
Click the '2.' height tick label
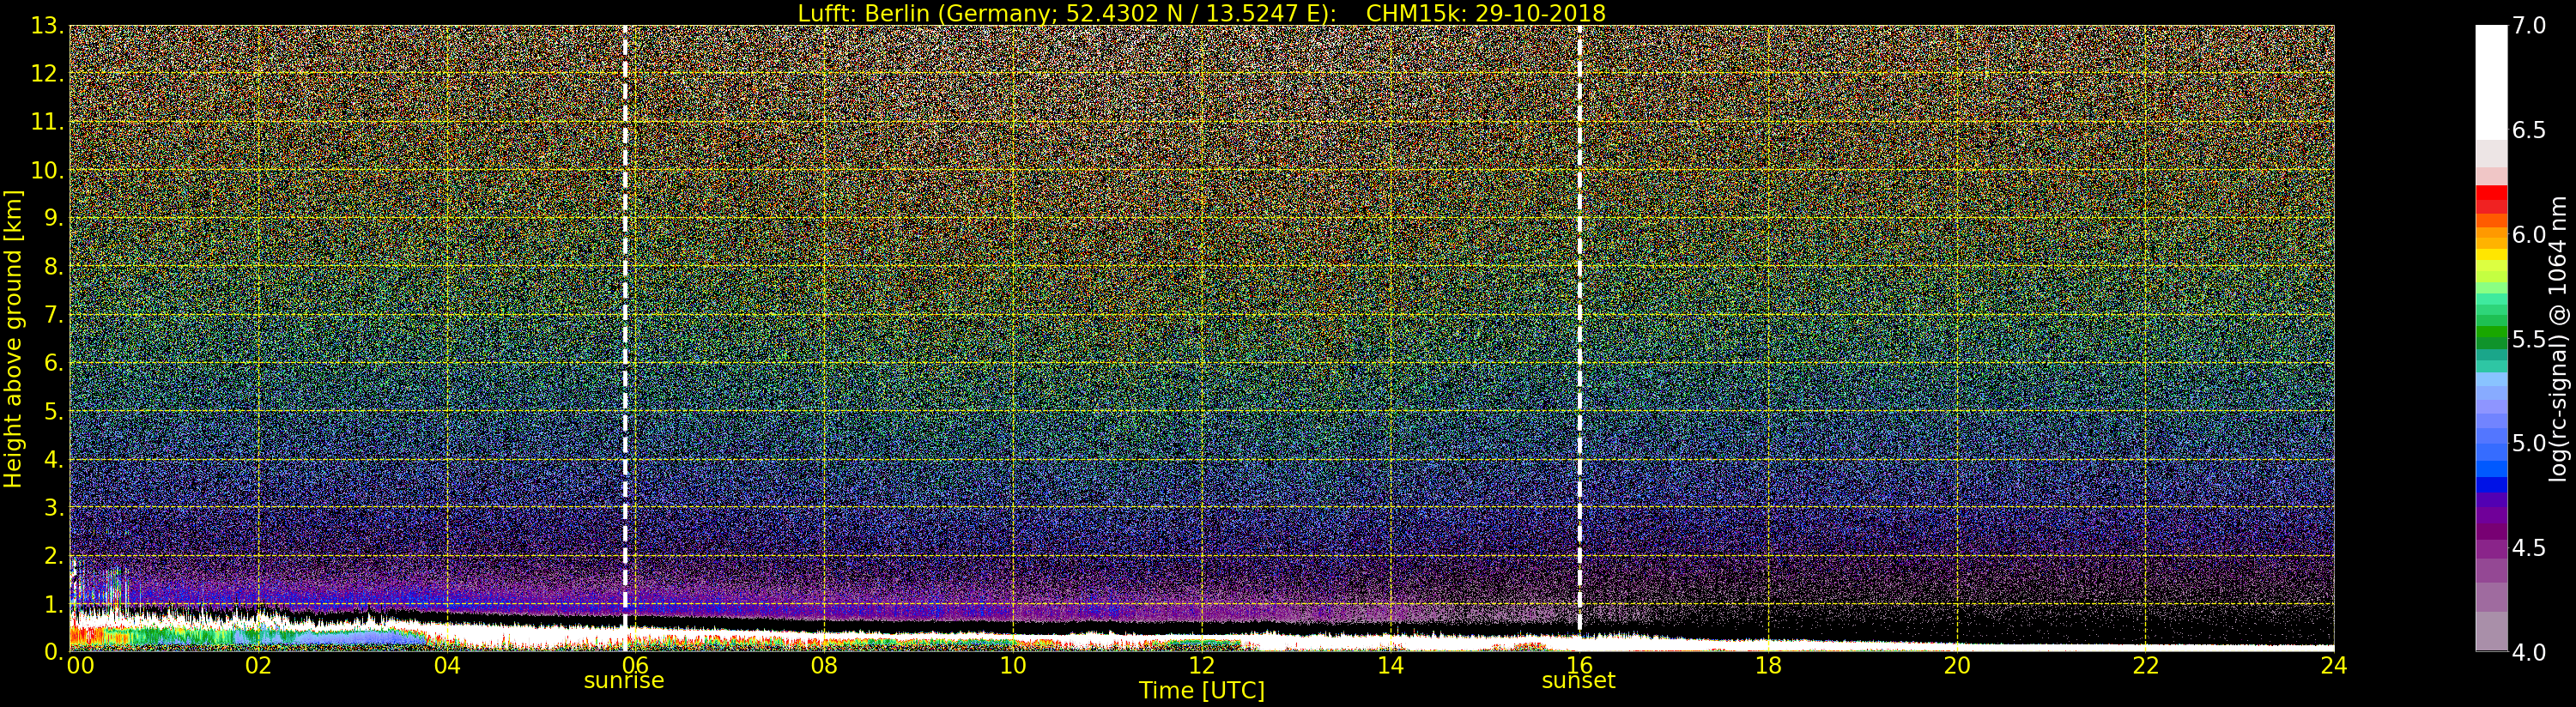(x=54, y=556)
